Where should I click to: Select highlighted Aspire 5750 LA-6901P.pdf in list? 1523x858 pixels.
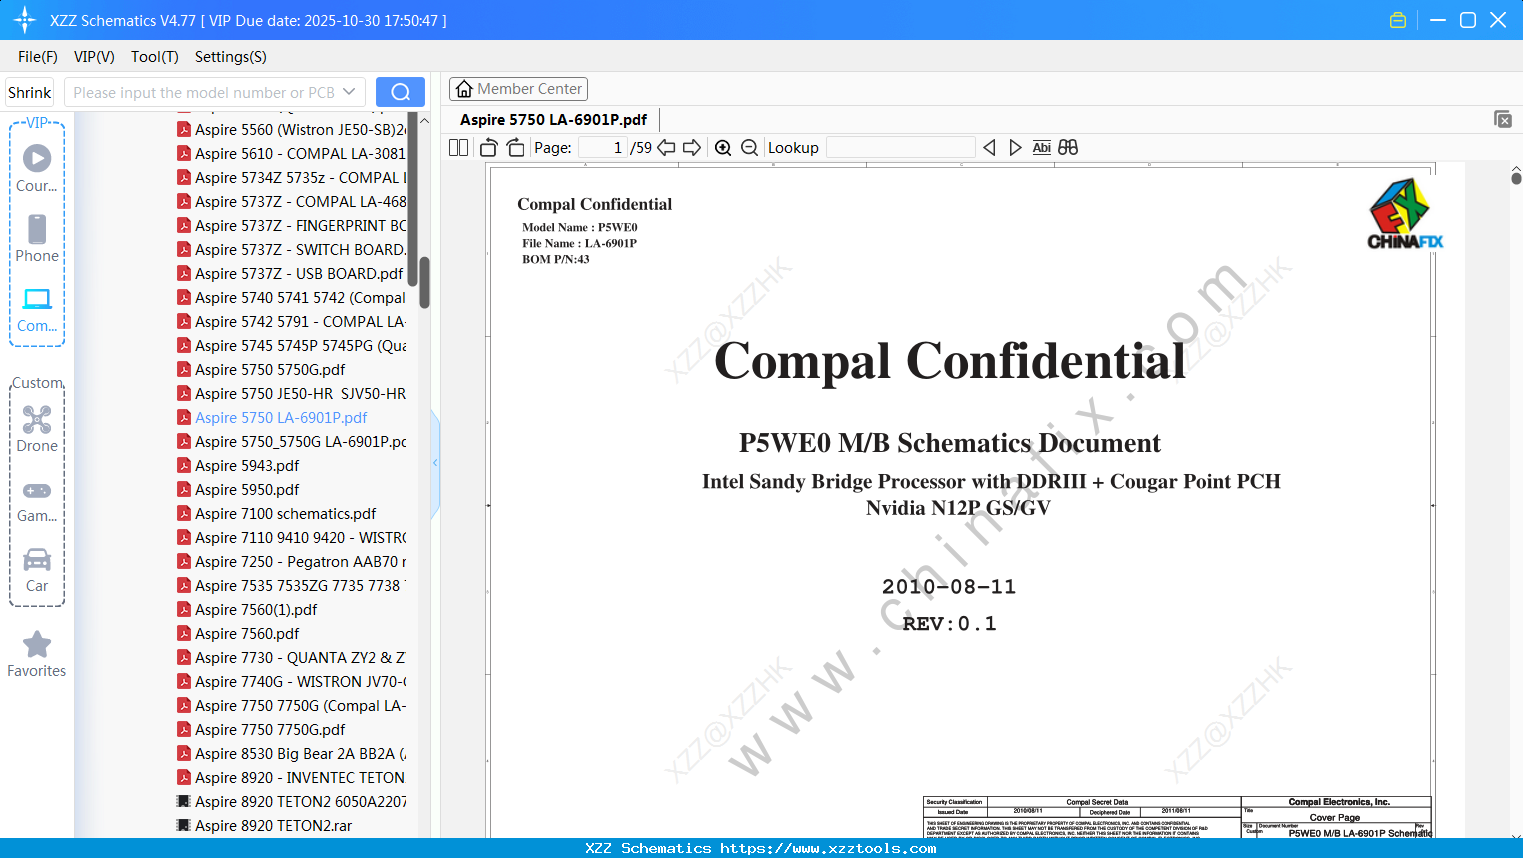(x=272, y=417)
